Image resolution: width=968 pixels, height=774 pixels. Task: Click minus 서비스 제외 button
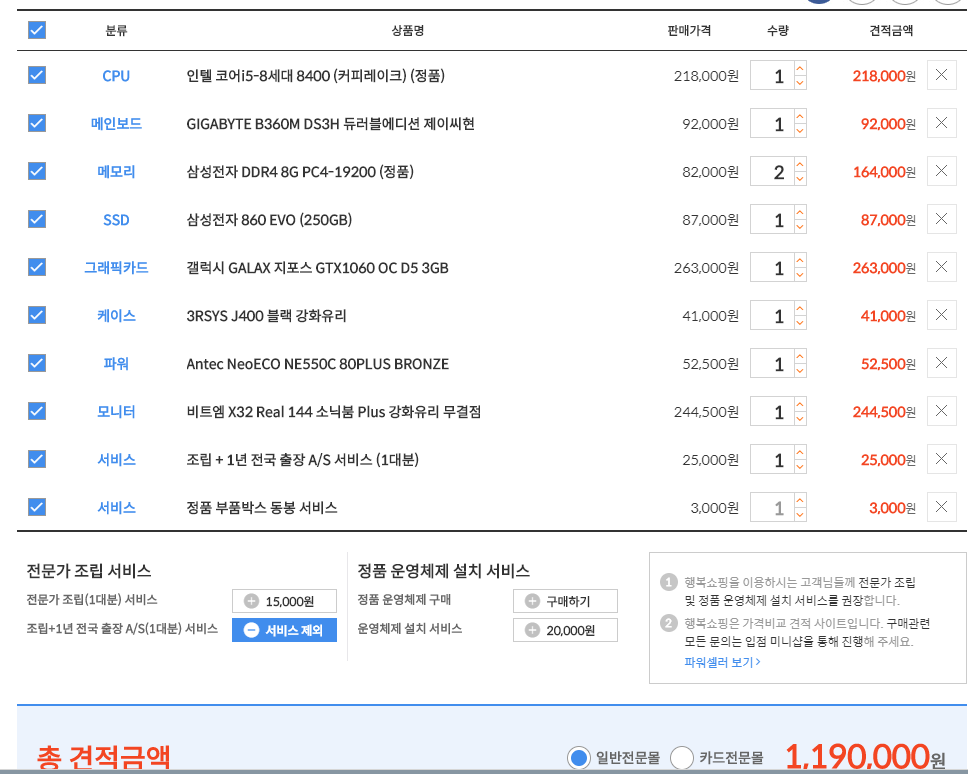(x=252, y=630)
